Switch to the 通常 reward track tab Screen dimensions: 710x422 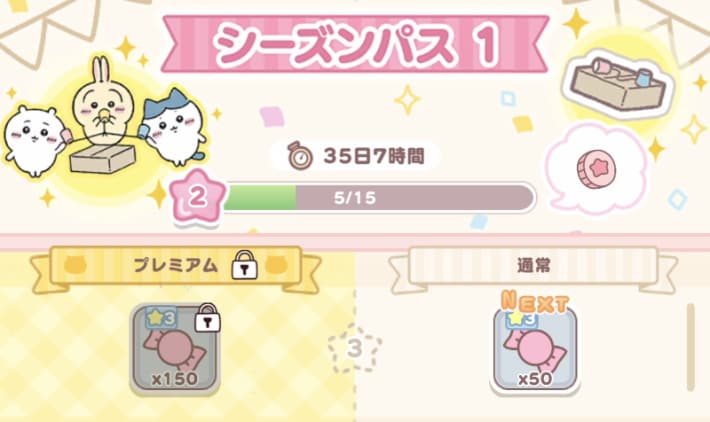tap(533, 267)
